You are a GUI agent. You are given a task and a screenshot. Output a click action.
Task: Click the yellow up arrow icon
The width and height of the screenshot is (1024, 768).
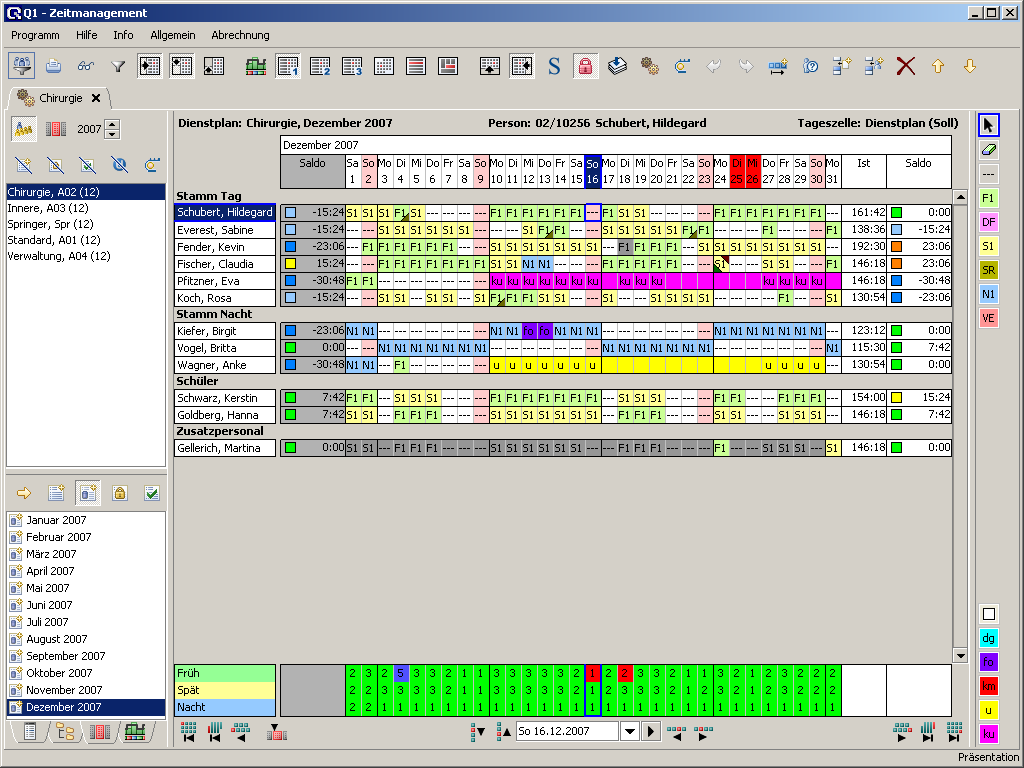point(938,66)
